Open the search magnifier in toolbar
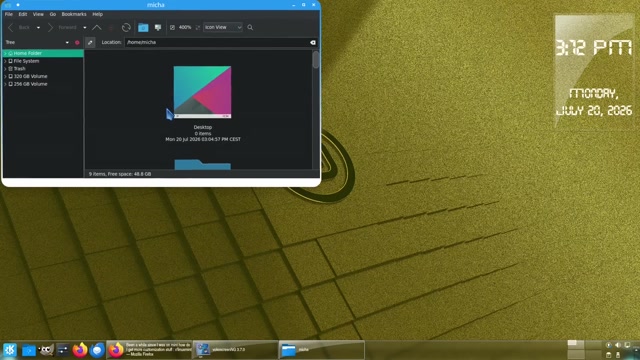This screenshot has width=640, height=360. 250,27
